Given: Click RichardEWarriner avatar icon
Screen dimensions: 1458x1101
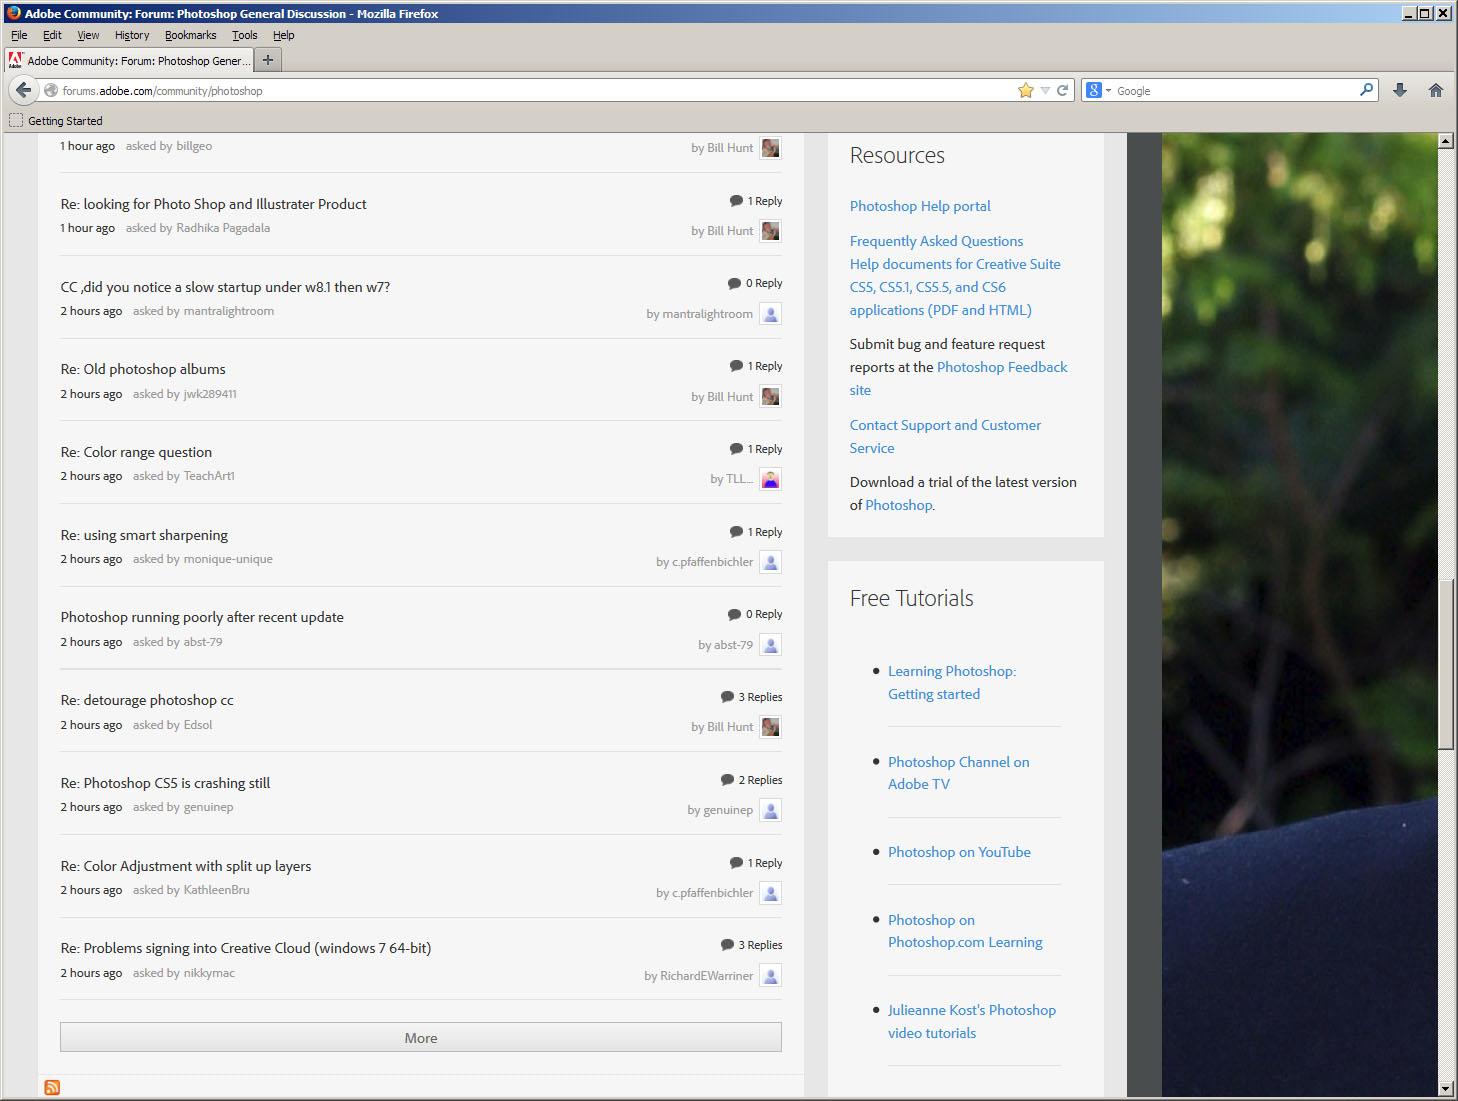Looking at the screenshot, I should click(770, 976).
